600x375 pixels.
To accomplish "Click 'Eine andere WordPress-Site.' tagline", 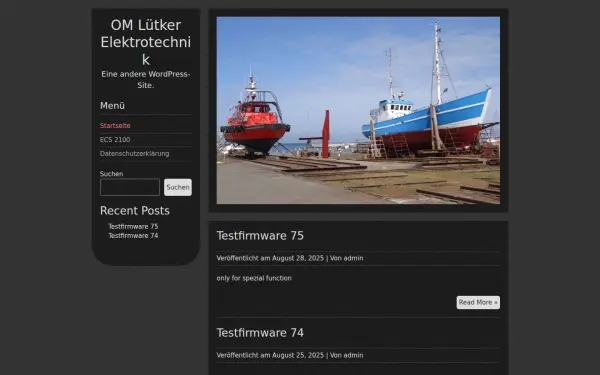I will (145, 80).
